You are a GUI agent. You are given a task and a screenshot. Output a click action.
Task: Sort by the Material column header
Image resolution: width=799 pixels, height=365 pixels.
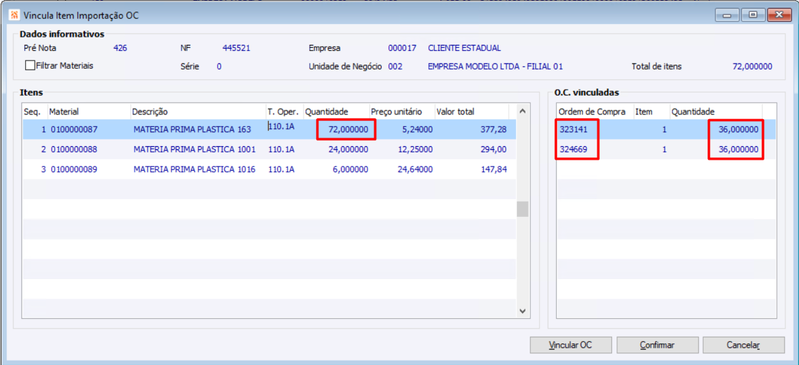coord(89,111)
